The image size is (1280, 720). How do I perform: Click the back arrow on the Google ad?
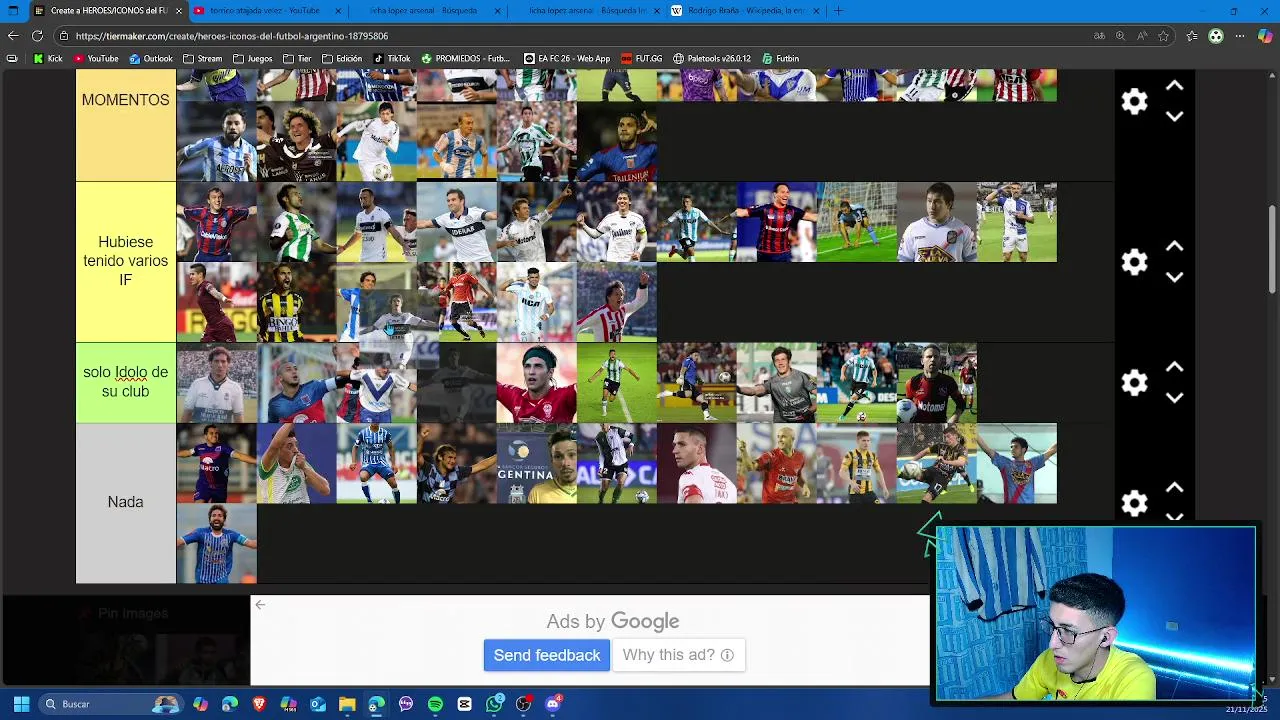260,604
